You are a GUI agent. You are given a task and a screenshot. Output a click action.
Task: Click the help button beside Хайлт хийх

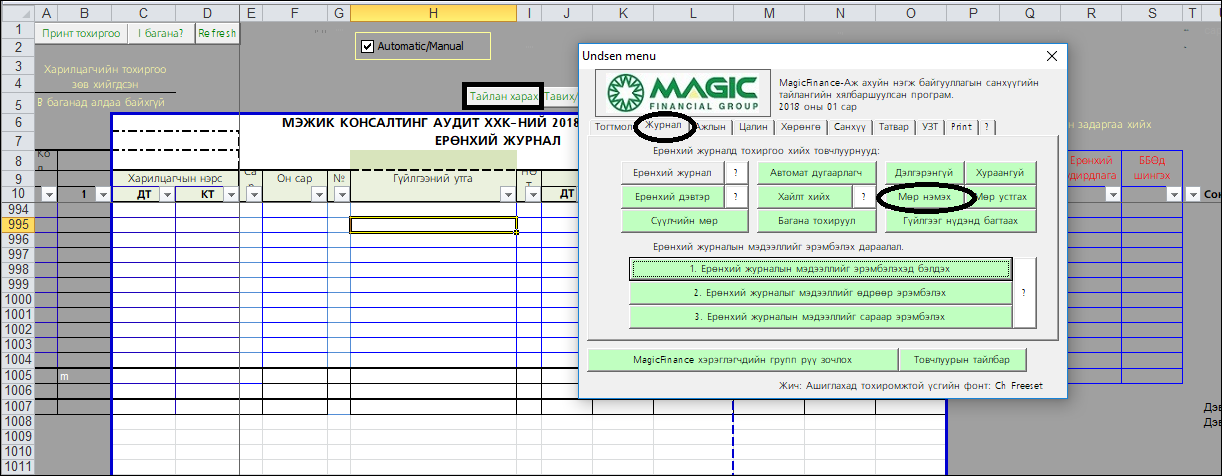[x=862, y=197]
